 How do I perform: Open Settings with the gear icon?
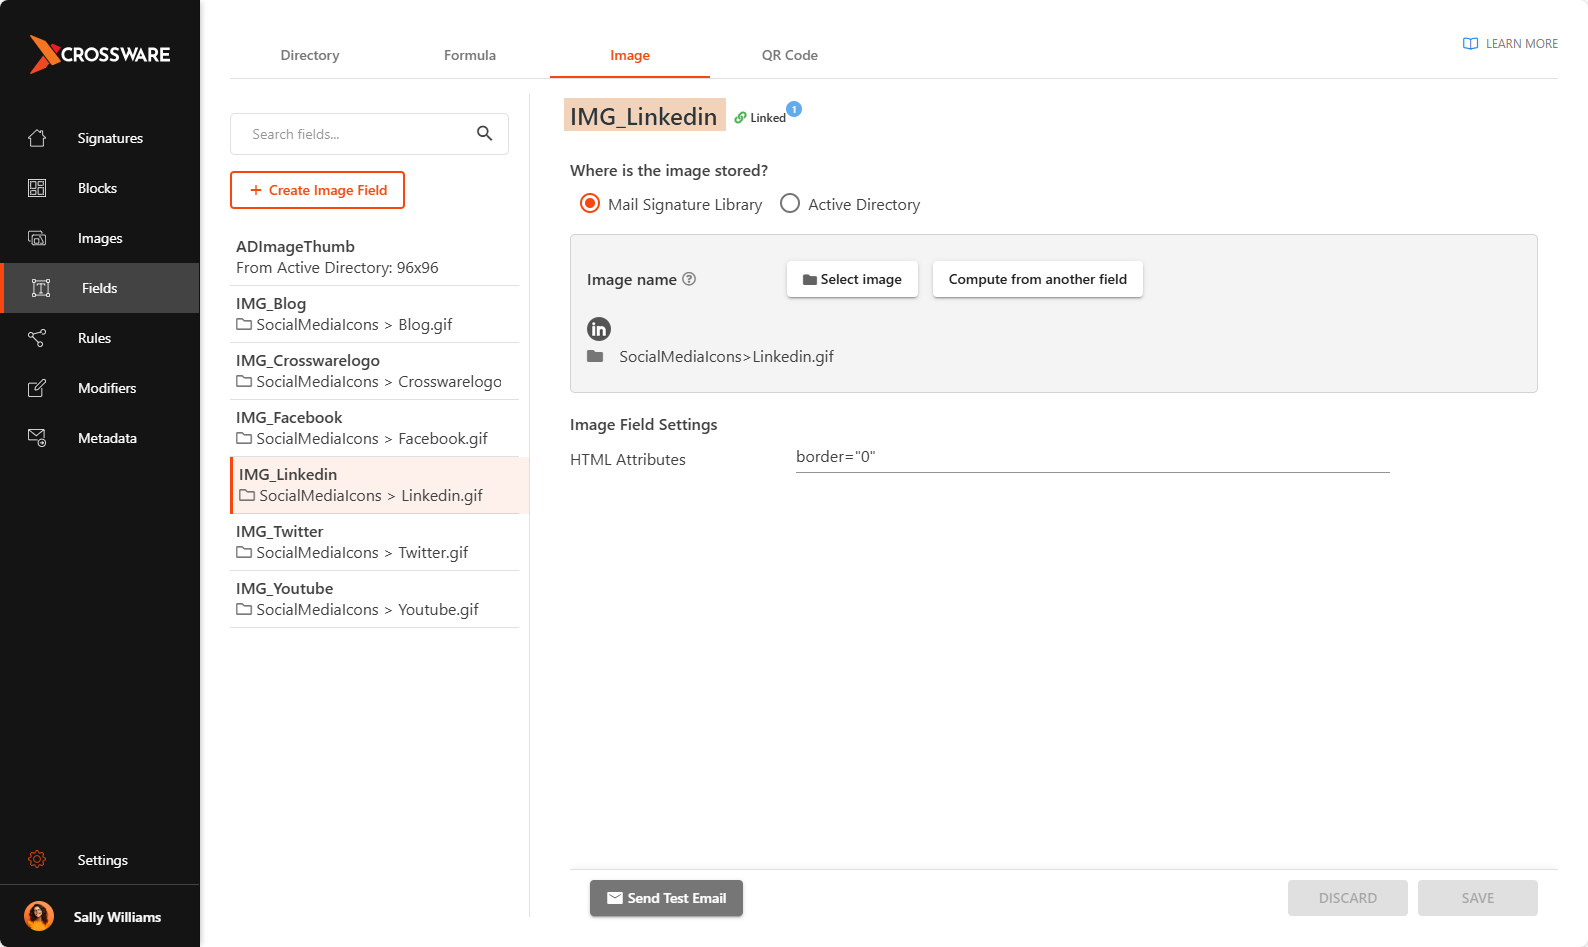pyautogui.click(x=37, y=859)
